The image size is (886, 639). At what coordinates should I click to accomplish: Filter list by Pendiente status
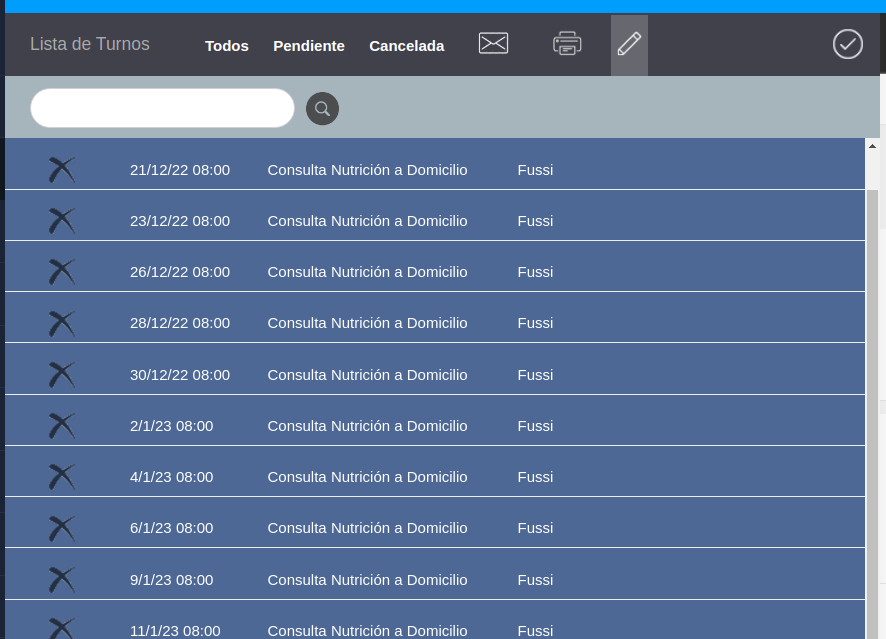(309, 46)
